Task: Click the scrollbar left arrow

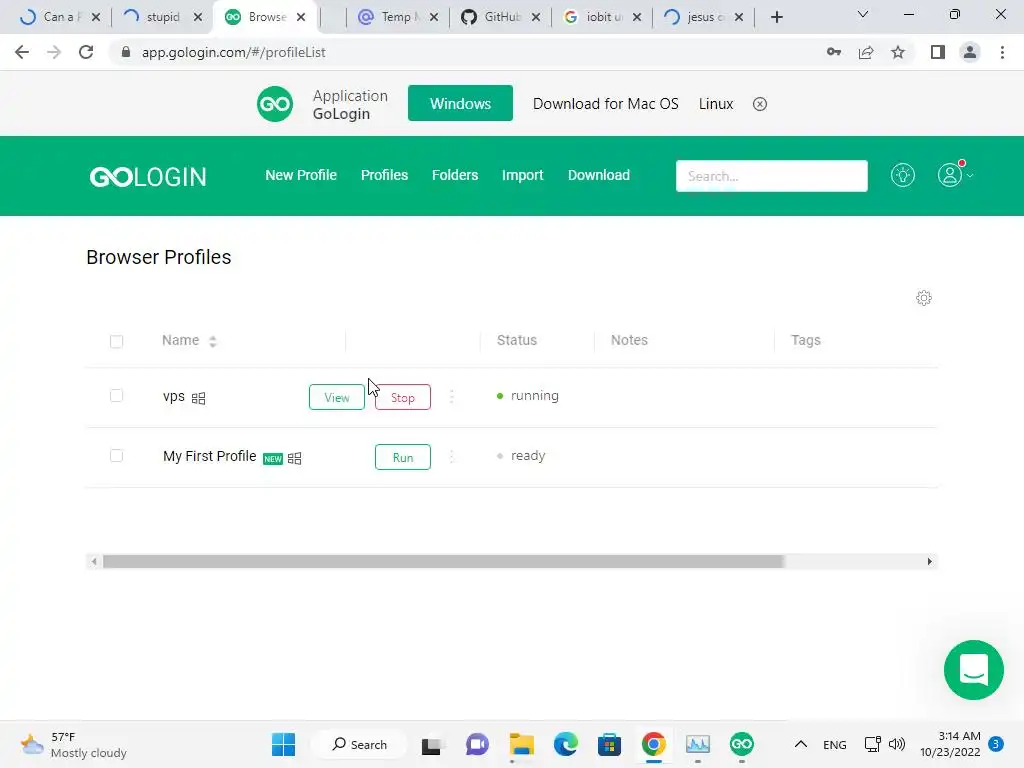Action: [94, 562]
